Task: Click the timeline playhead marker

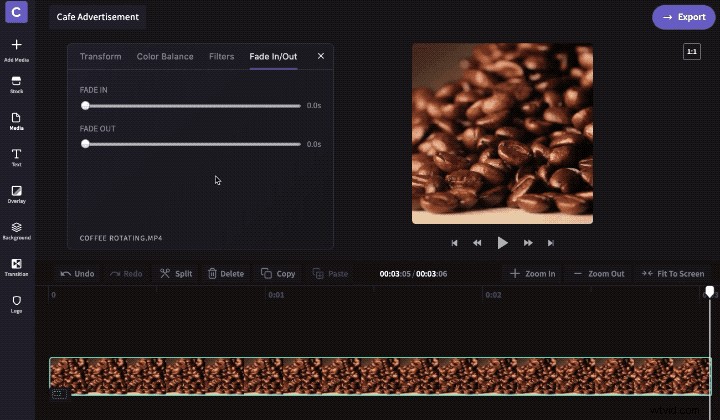Action: [x=710, y=291]
